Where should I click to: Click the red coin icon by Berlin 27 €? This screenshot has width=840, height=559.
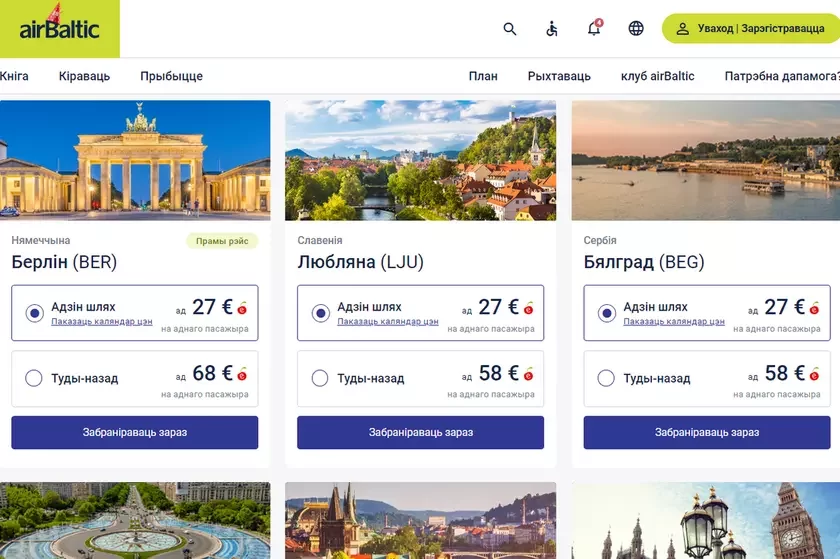click(242, 309)
